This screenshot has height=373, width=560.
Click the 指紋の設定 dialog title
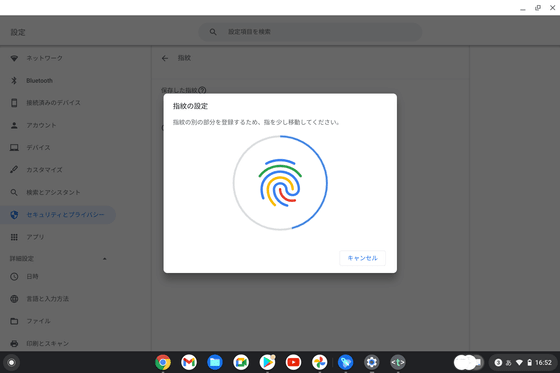pos(190,106)
